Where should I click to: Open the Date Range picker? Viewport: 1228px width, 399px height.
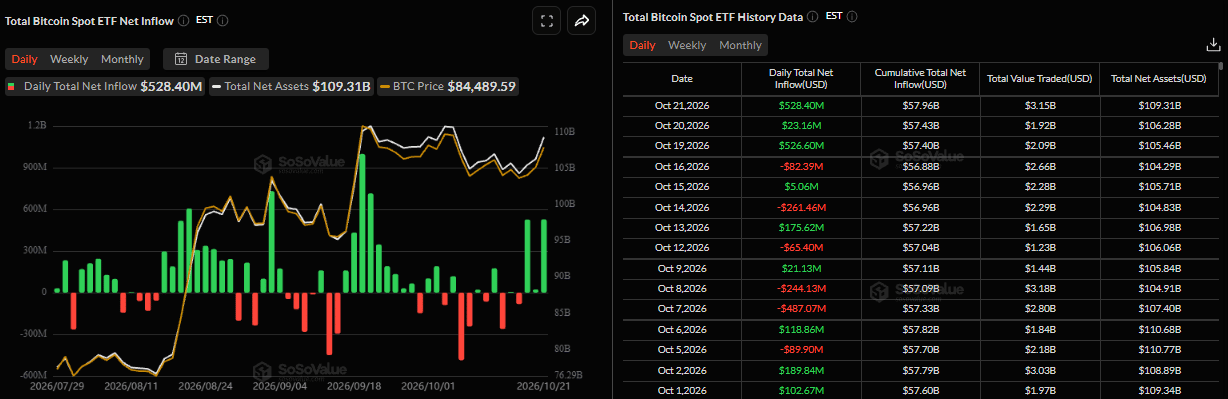tap(216, 59)
